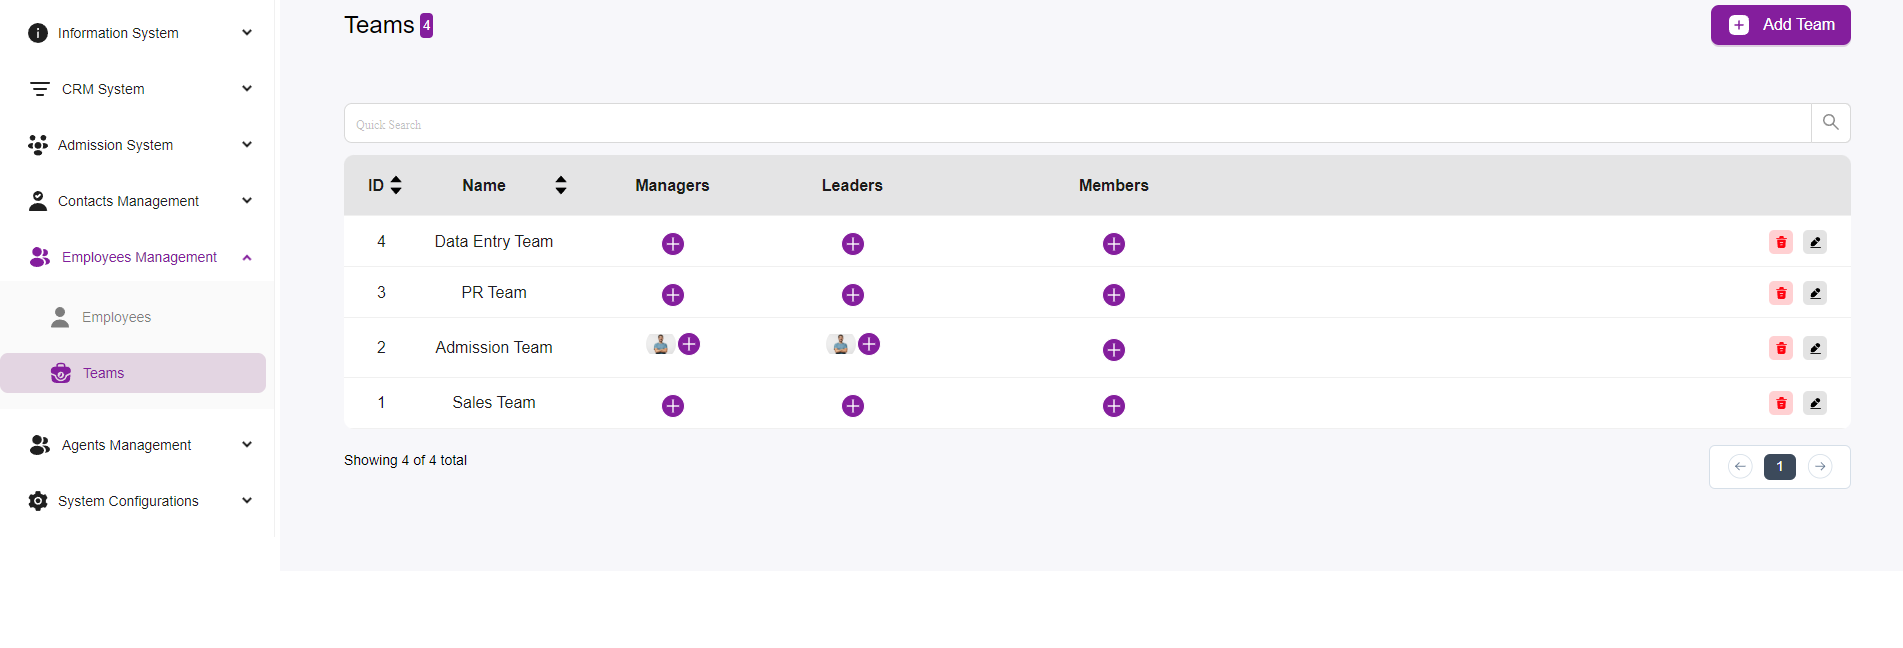Focus the Quick Search field
The image size is (1903, 648).
[x=1076, y=124]
